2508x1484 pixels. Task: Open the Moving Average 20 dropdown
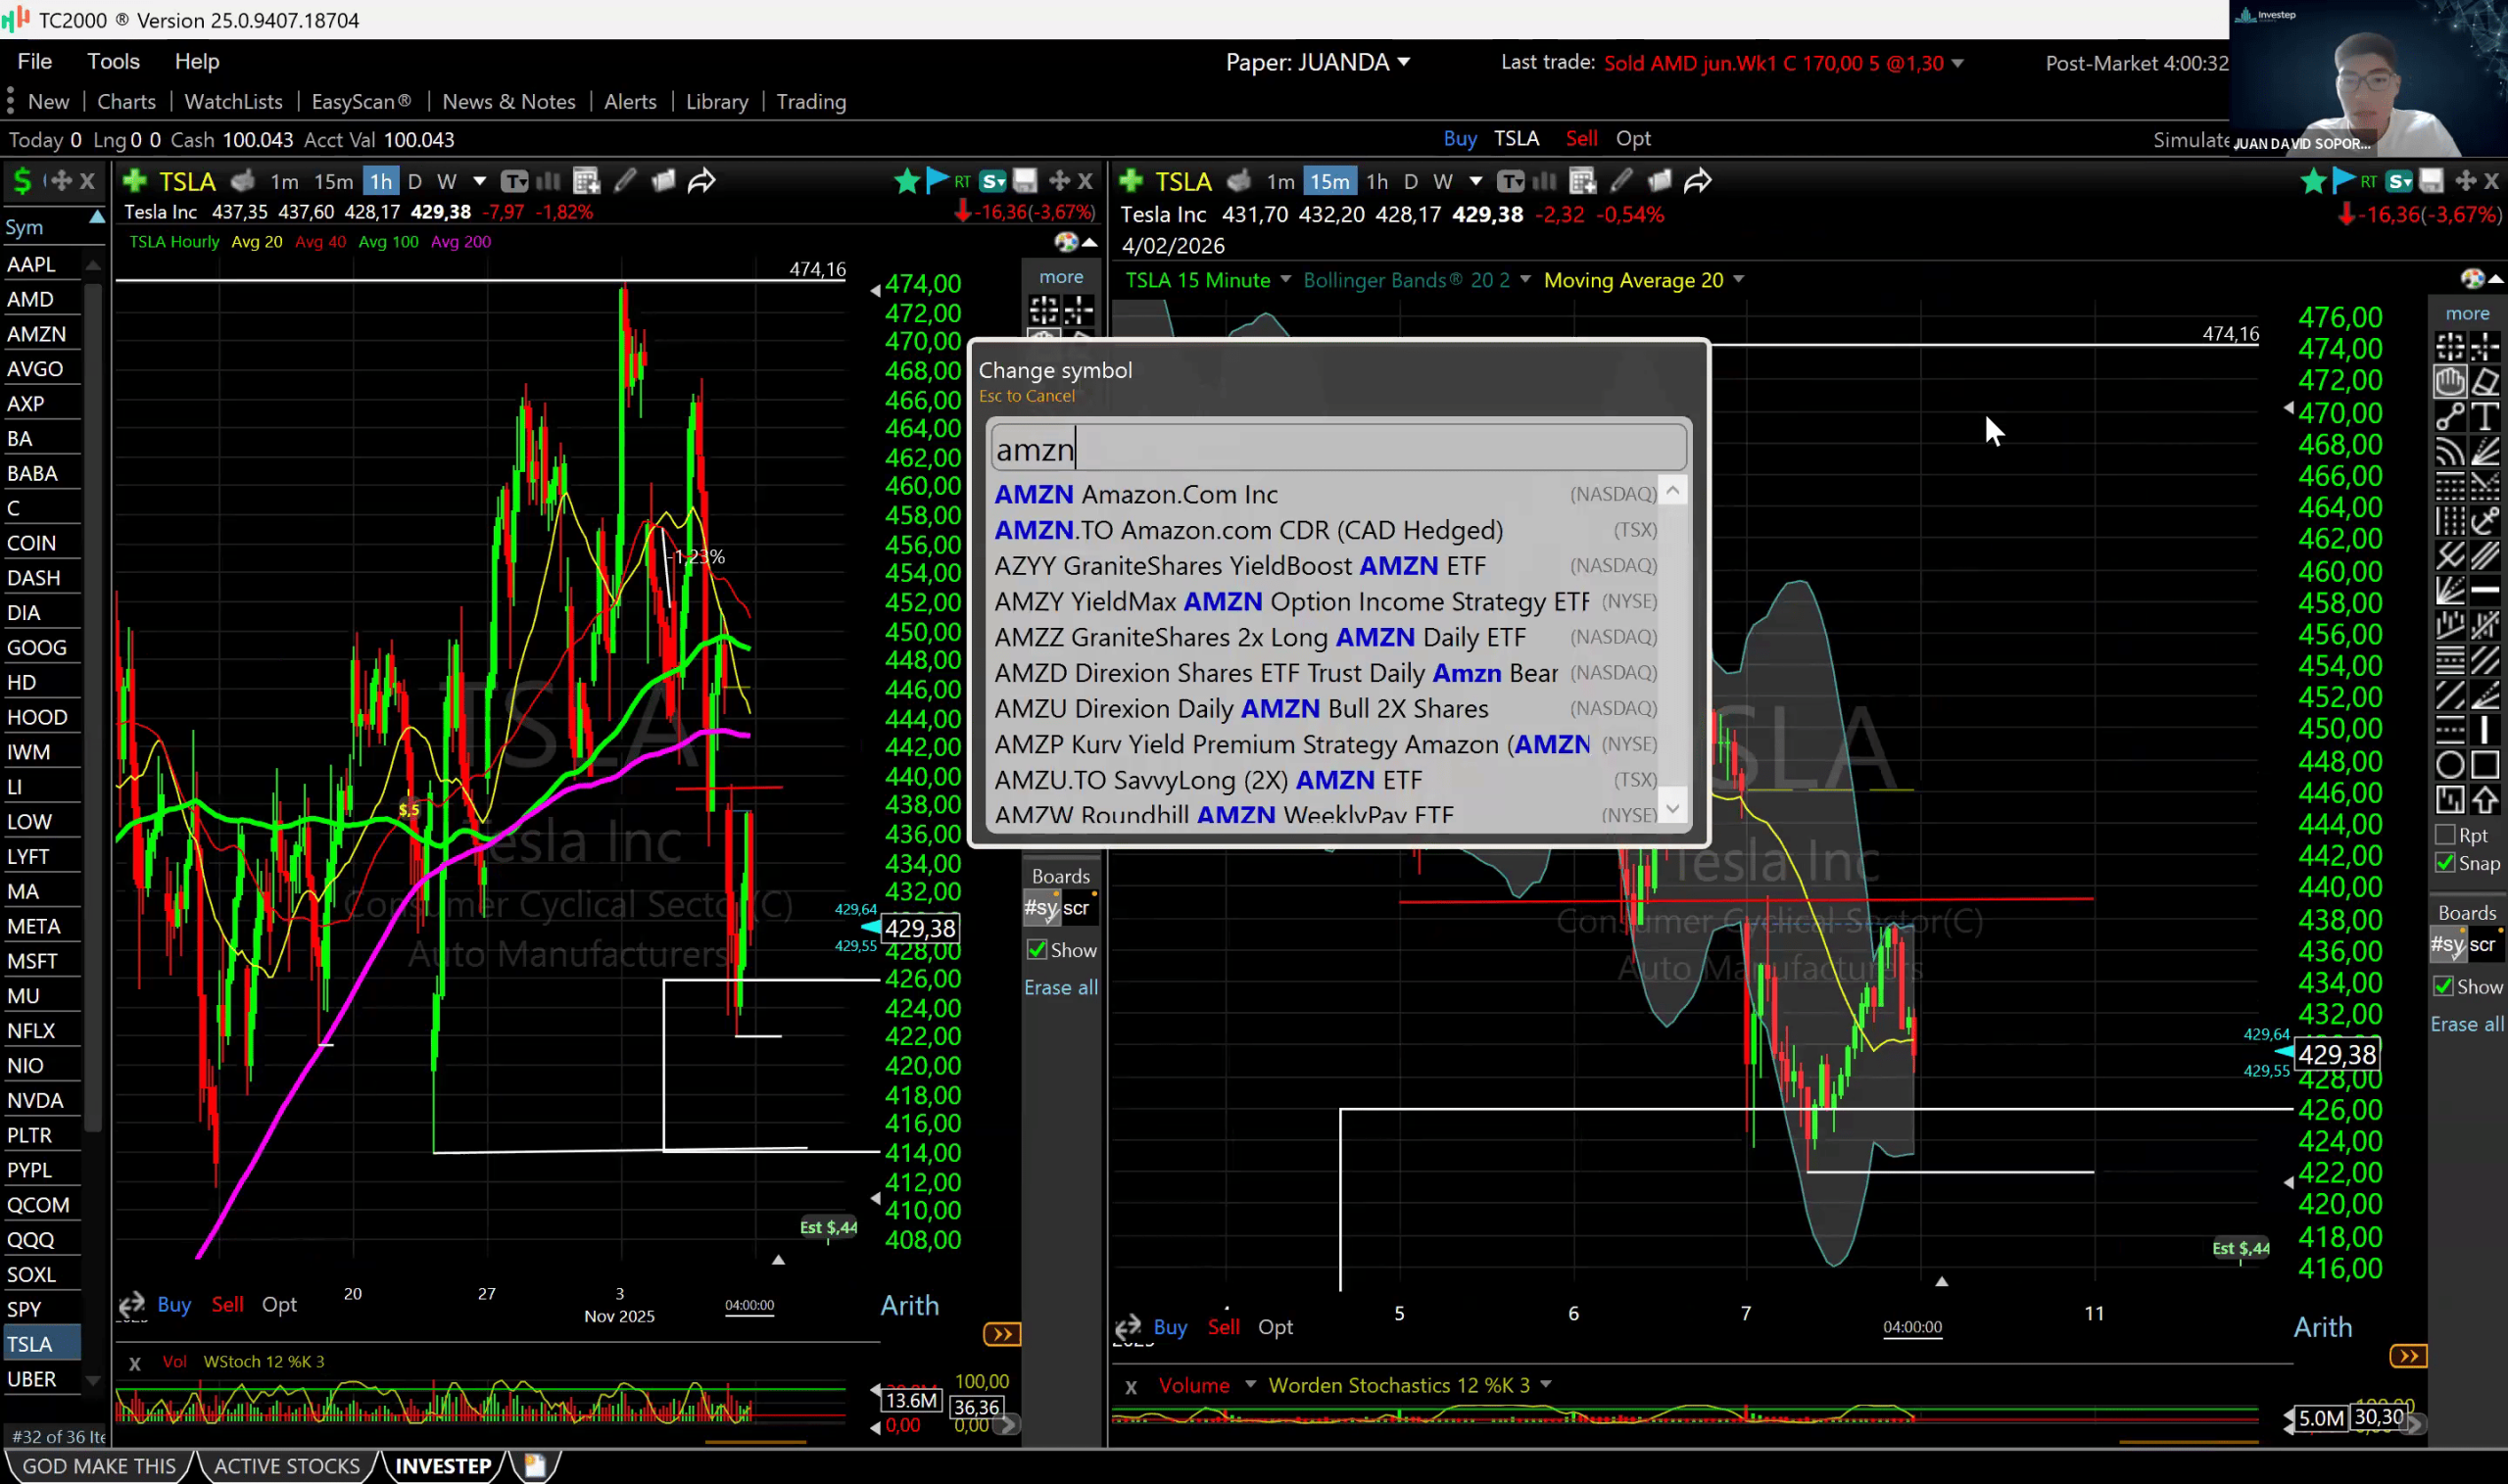1739,280
